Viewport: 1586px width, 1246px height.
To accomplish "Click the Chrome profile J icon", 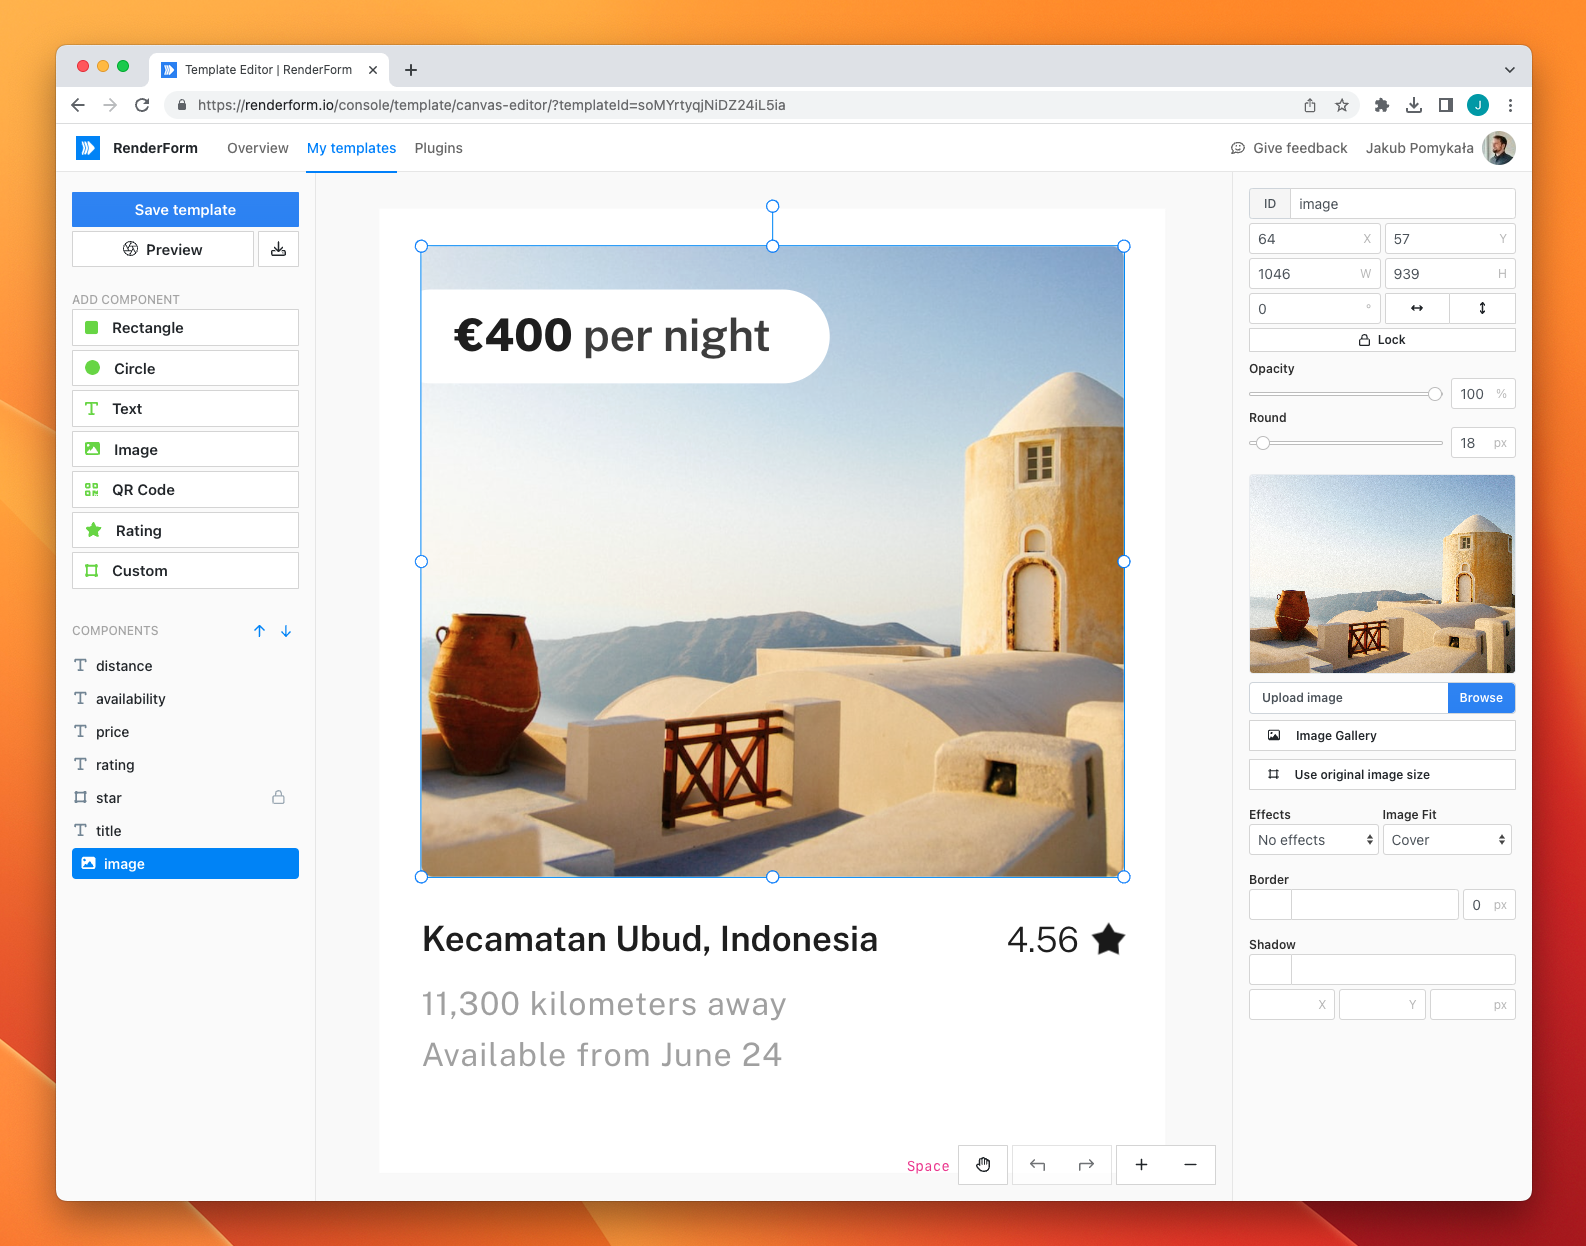I will pos(1478,105).
